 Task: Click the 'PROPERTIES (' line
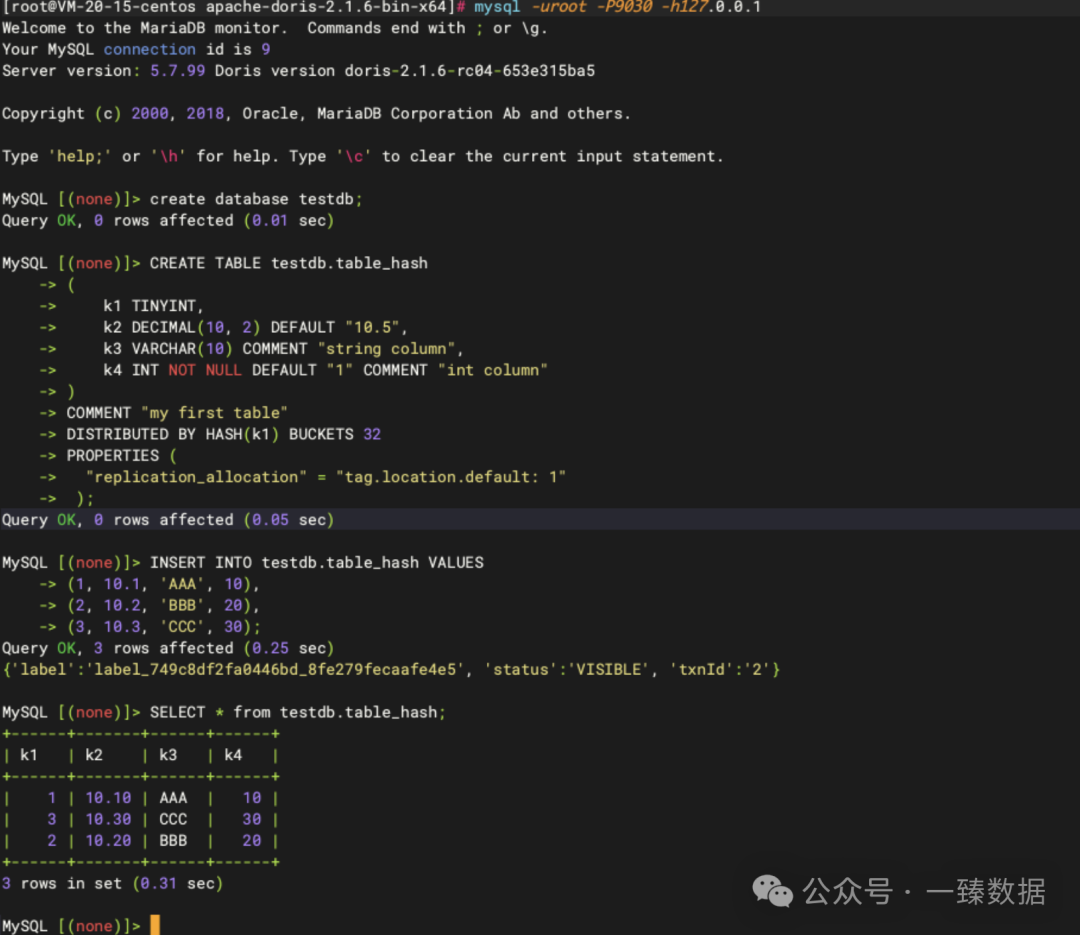121,455
